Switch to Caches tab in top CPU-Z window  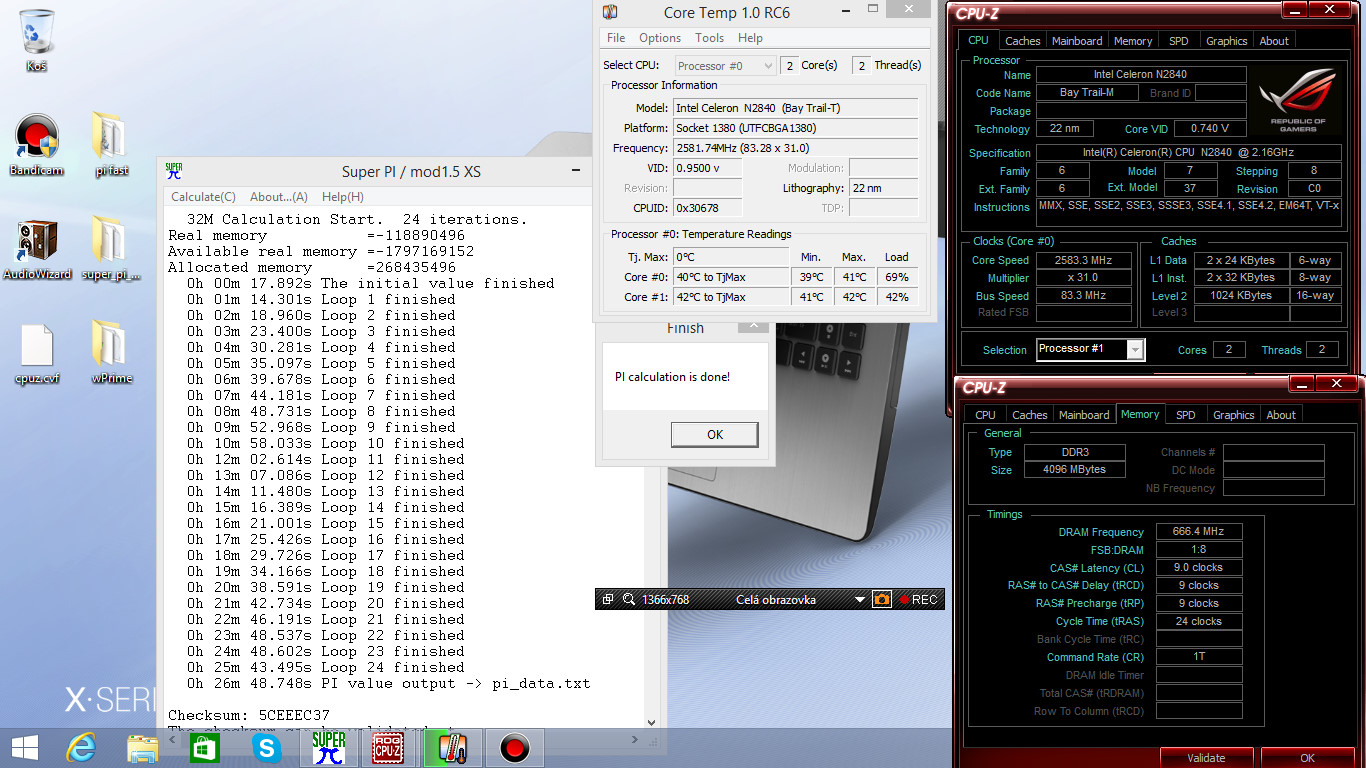click(x=1022, y=41)
